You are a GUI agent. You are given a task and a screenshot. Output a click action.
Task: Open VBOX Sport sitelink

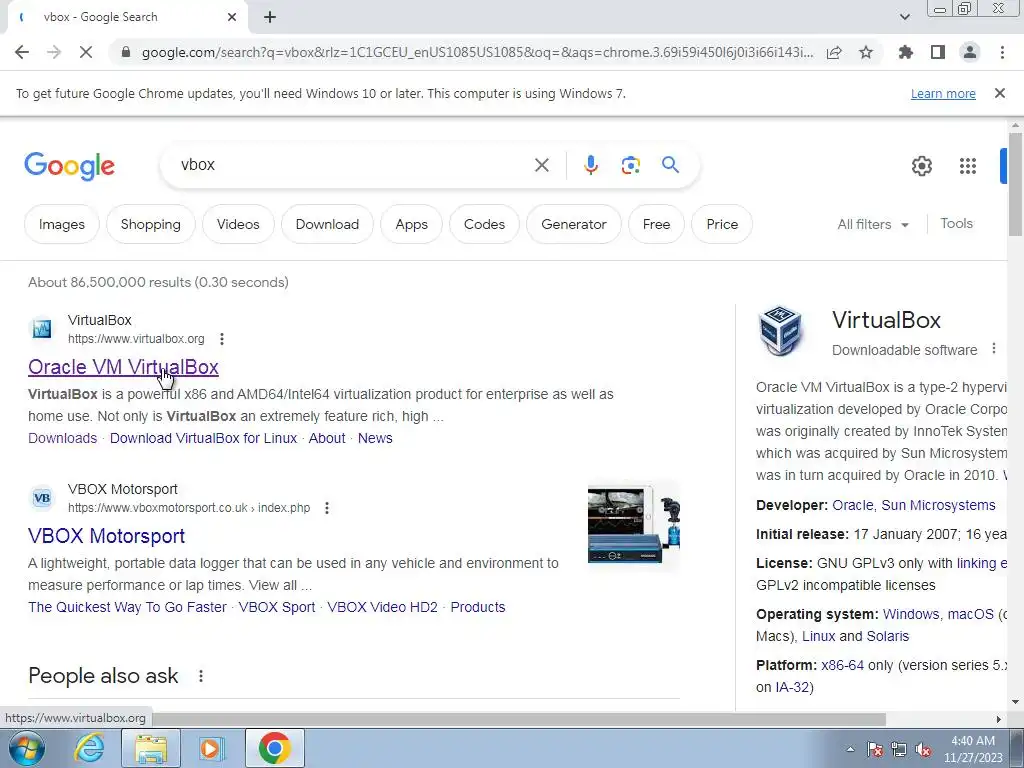point(277,607)
